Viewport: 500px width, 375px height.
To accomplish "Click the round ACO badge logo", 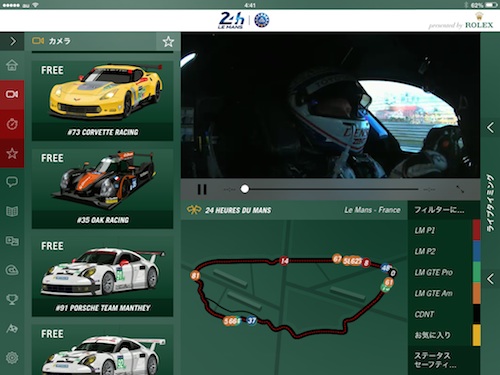I will tap(262, 20).
